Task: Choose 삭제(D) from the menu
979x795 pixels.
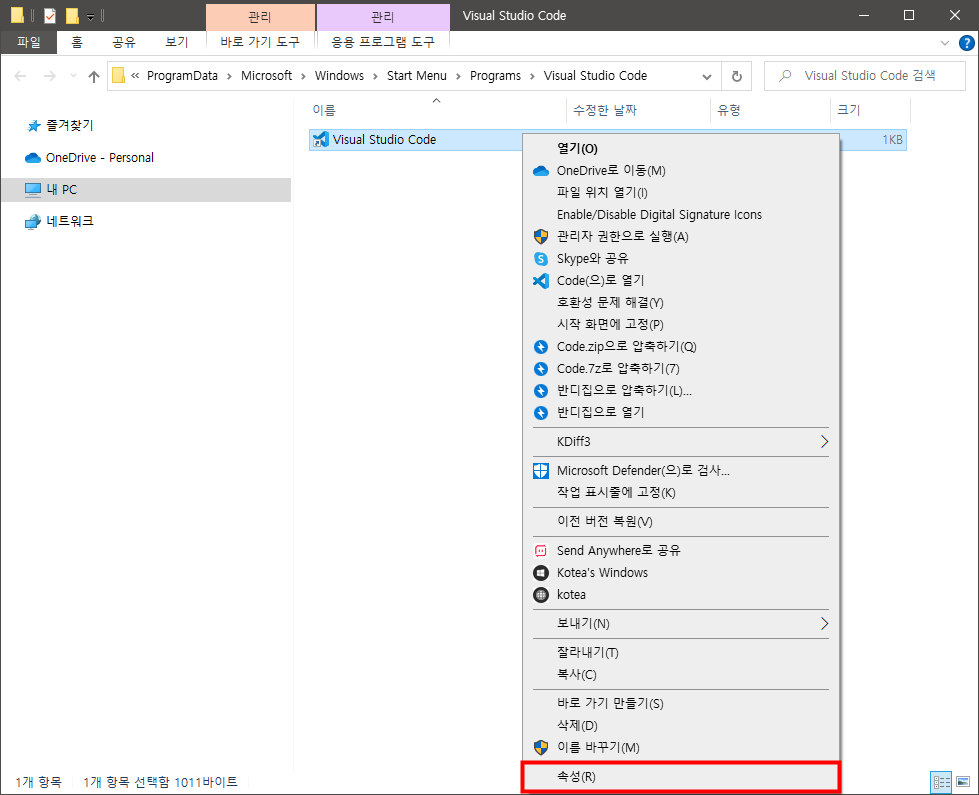Action: pyautogui.click(x=681, y=726)
